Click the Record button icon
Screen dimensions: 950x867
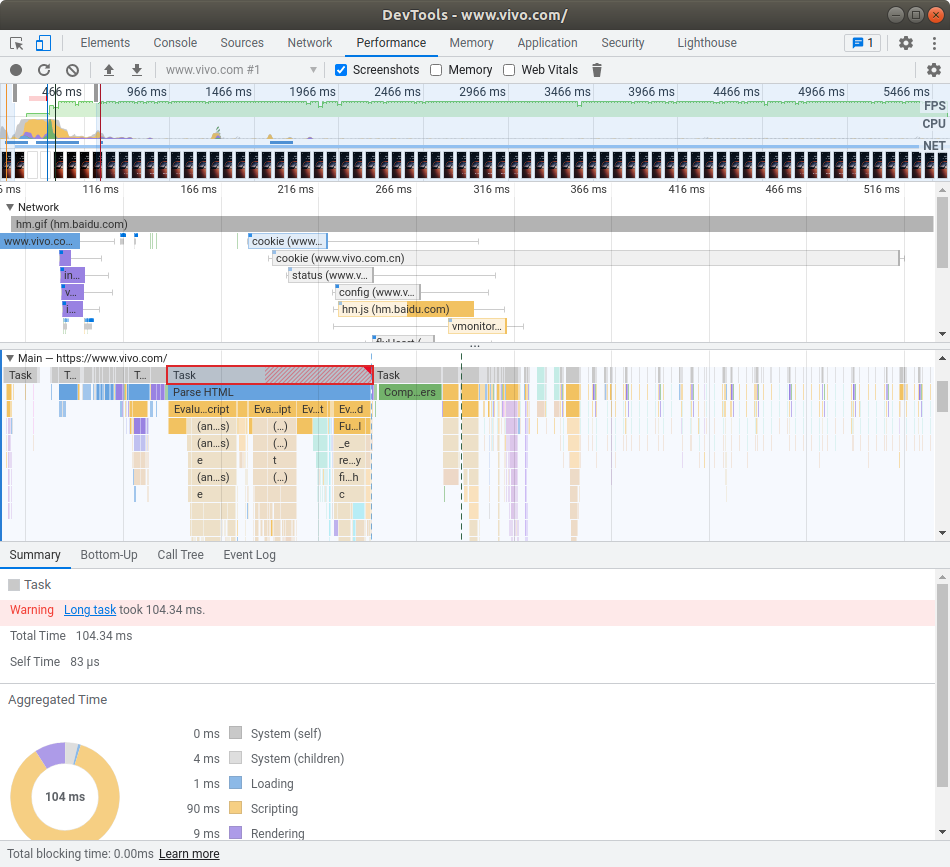coord(16,70)
